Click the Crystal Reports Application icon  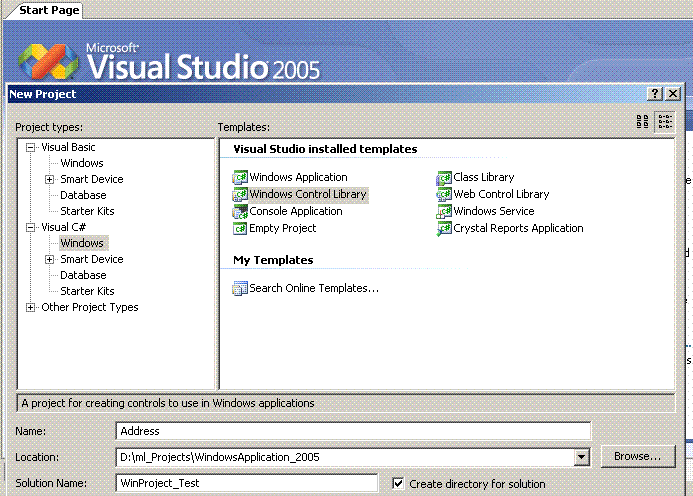[x=444, y=229]
